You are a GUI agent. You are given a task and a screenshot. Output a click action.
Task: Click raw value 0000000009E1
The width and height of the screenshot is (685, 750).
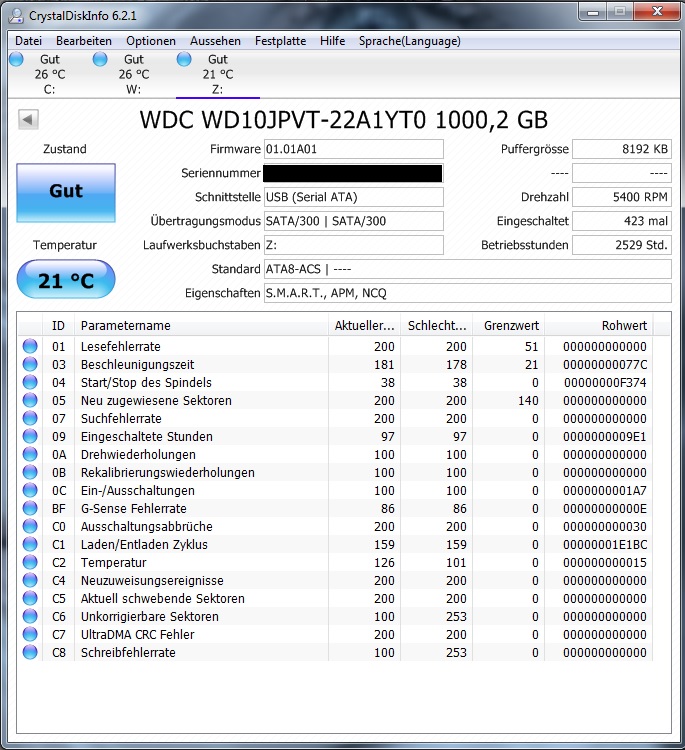[605, 437]
